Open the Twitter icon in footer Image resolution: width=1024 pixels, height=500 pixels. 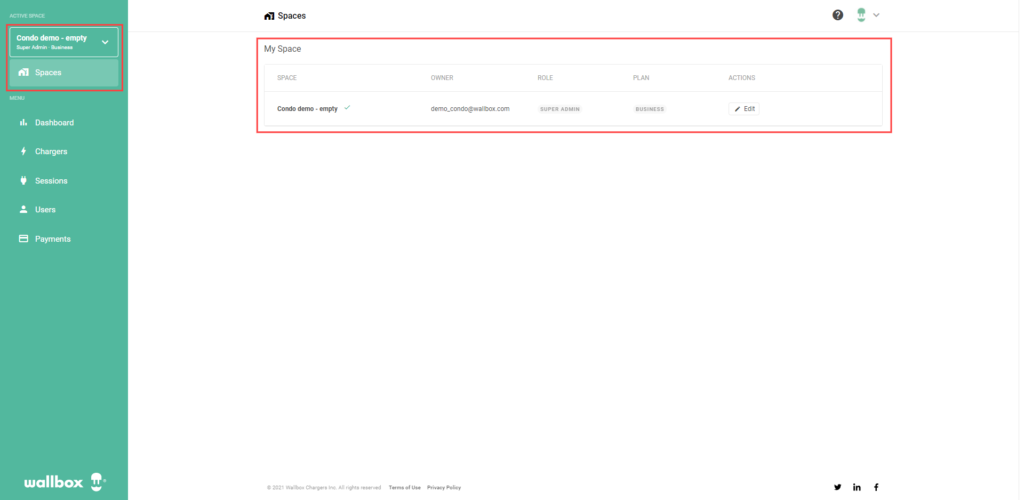[x=838, y=487]
